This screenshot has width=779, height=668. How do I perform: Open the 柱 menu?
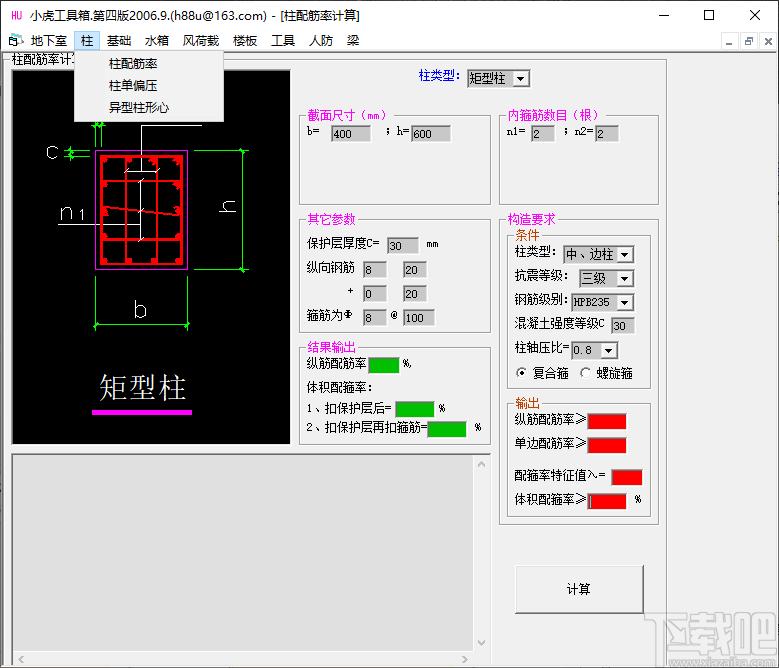(x=87, y=41)
